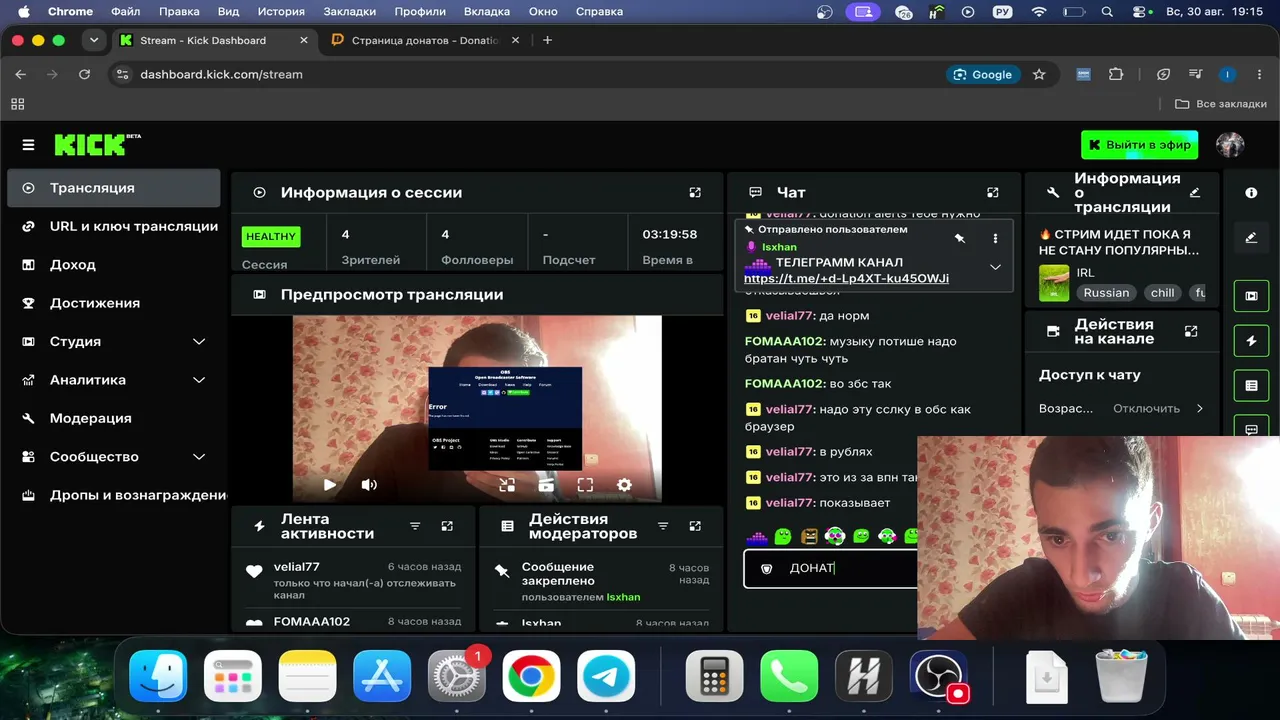Toggle the stream preview panel button in right rail
The image size is (1280, 720).
[1251, 296]
